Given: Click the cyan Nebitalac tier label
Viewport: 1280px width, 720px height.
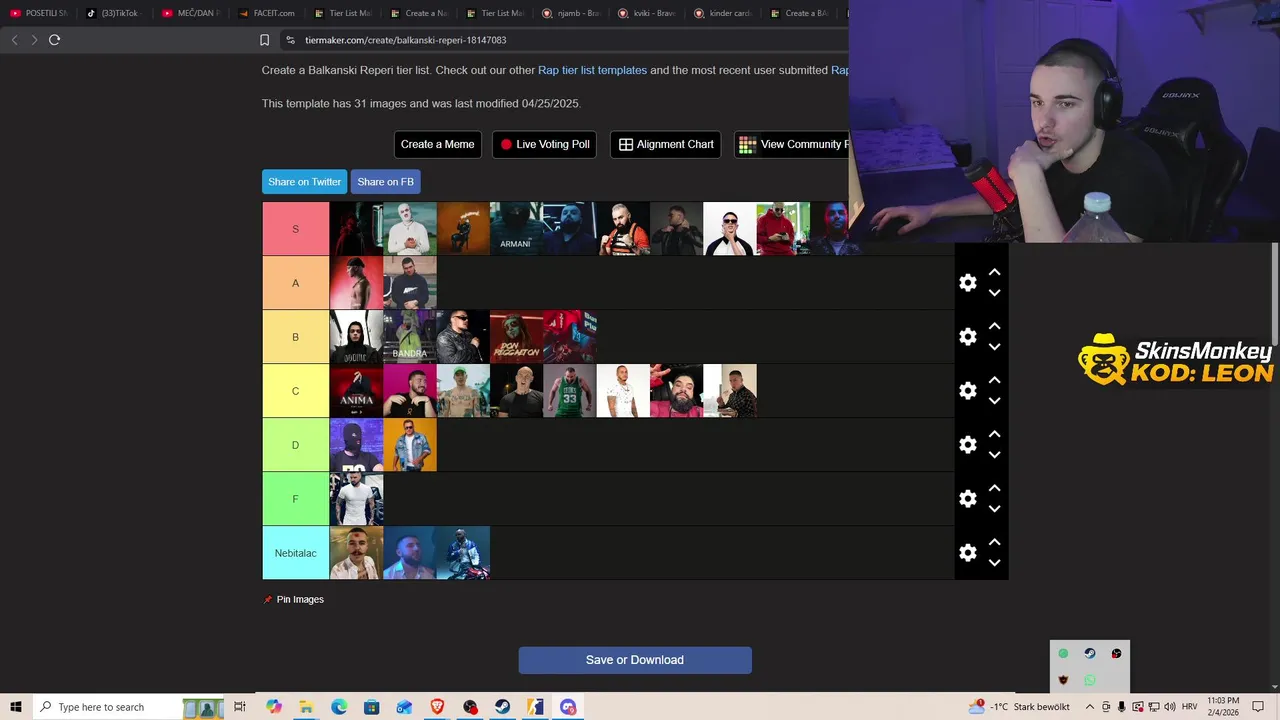Looking at the screenshot, I should pos(295,553).
